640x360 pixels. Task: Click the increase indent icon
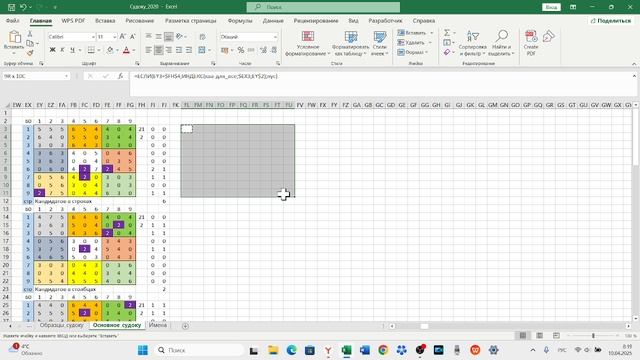click(x=189, y=50)
